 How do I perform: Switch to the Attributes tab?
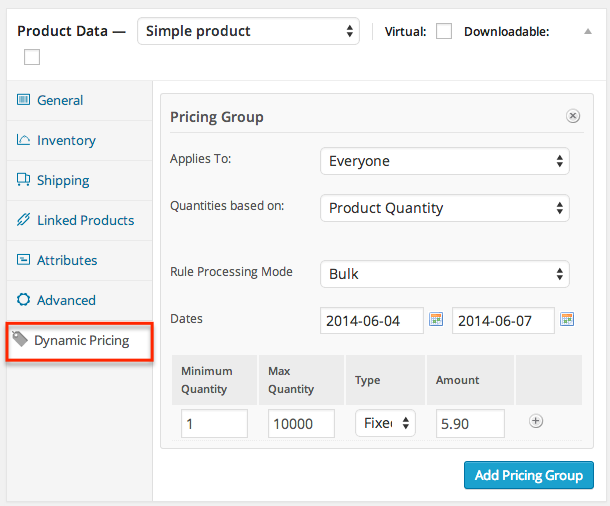[66, 260]
